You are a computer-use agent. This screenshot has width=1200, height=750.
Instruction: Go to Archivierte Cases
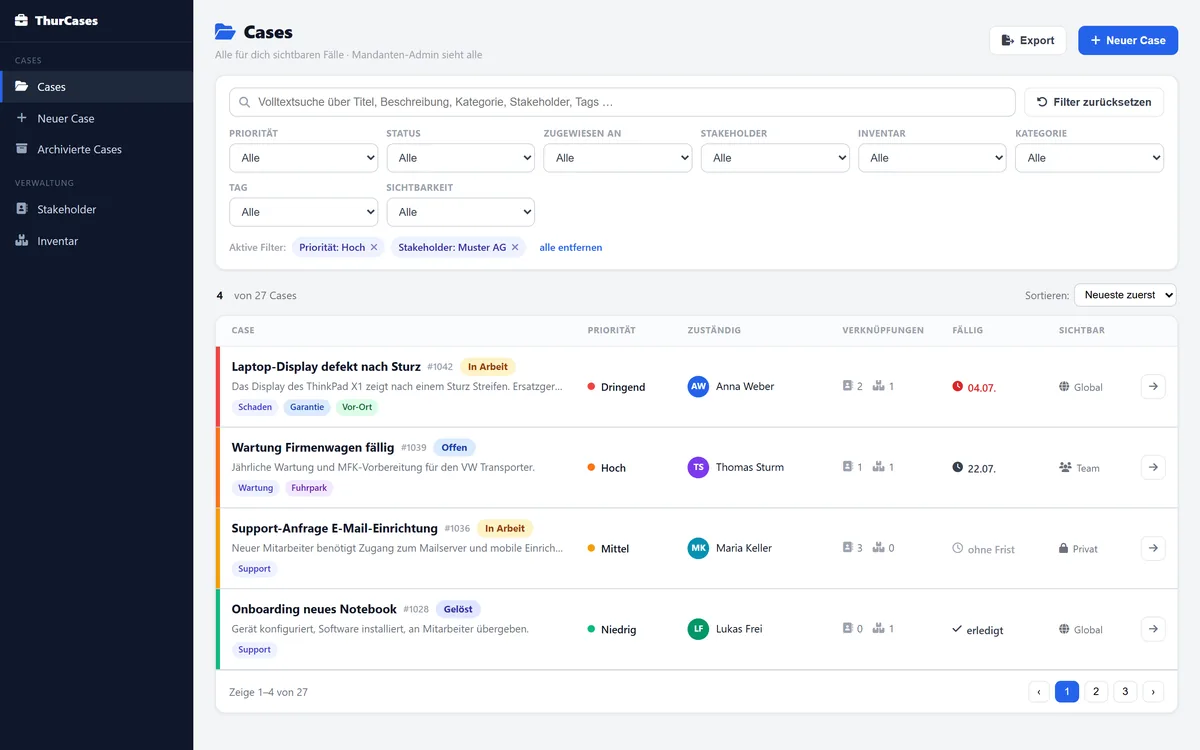pyautogui.click(x=96, y=149)
